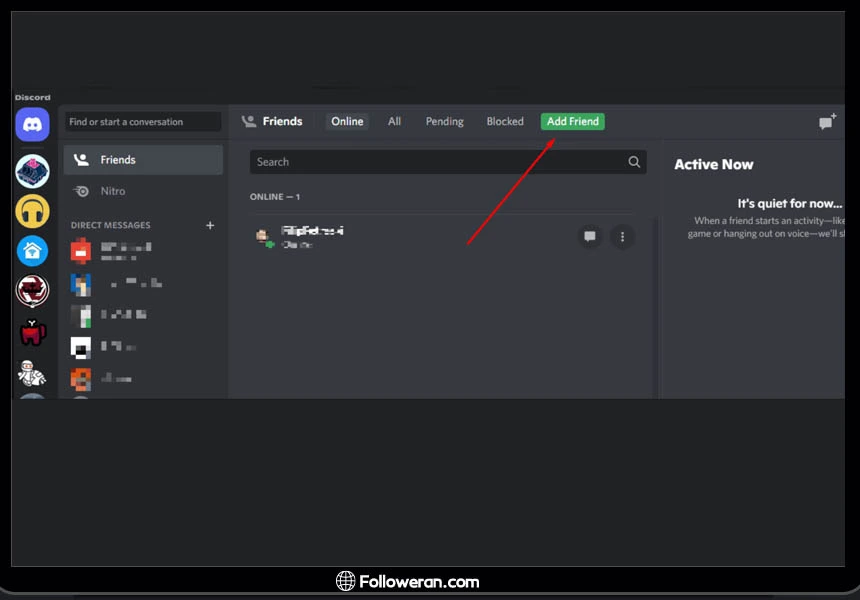
Task: Open the Blocked users tab
Action: point(505,122)
